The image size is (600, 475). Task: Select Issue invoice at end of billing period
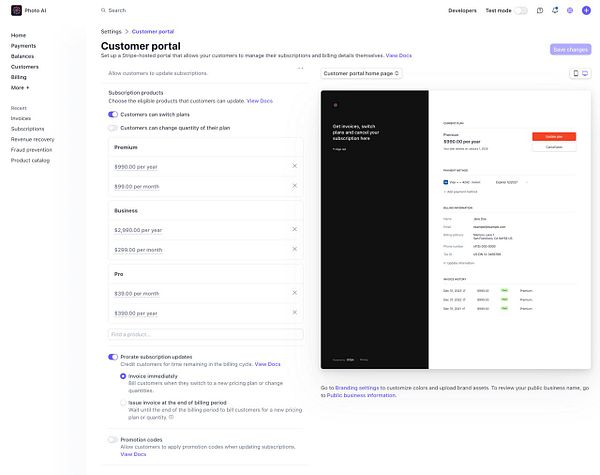pos(123,403)
